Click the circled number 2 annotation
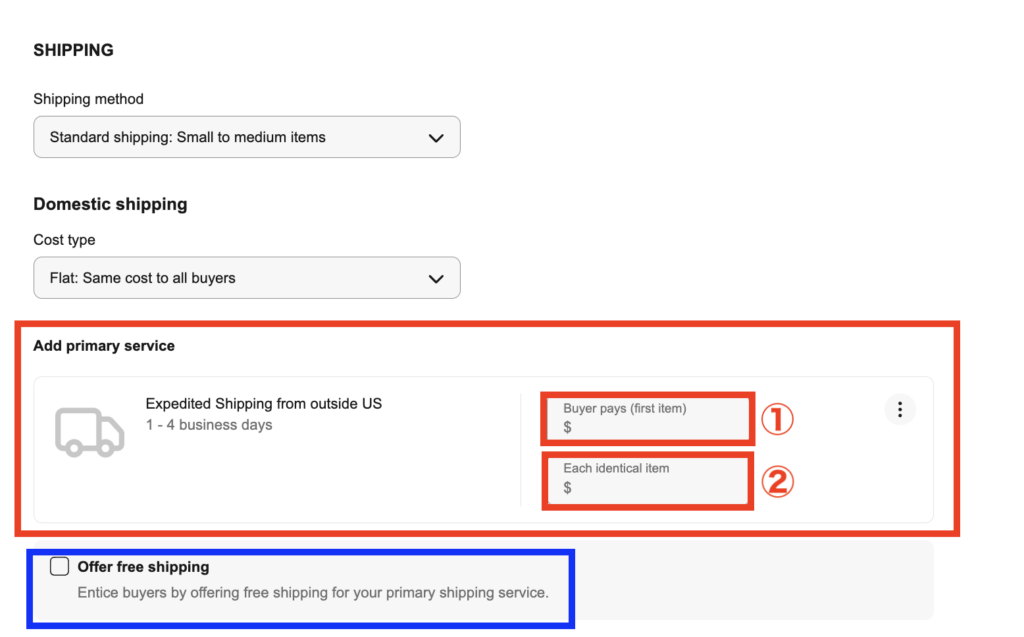Screen dimensions: 1024x637 tap(777, 482)
